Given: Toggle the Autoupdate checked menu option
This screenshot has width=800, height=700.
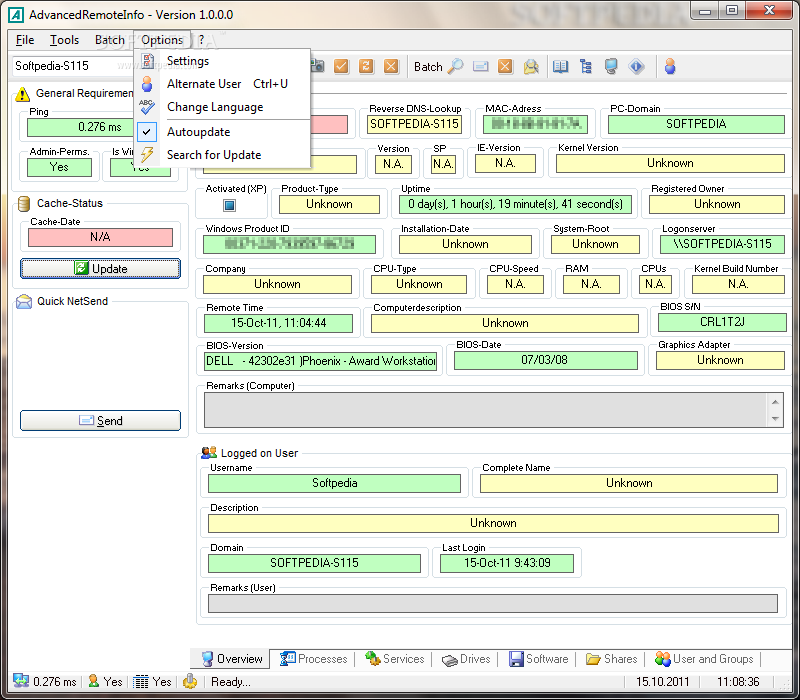Looking at the screenshot, I should (x=222, y=132).
